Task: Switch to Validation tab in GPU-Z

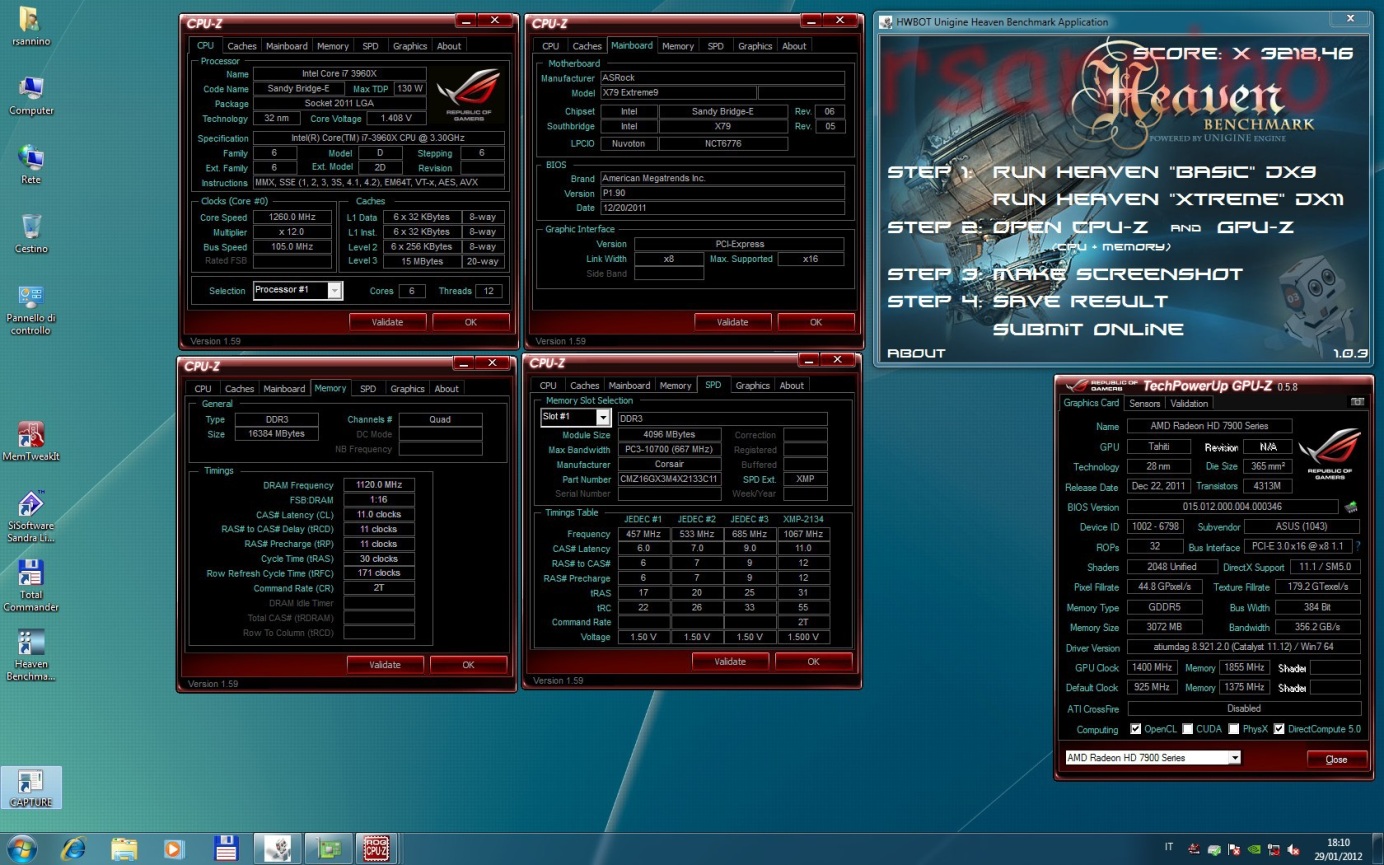Action: click(x=1189, y=403)
